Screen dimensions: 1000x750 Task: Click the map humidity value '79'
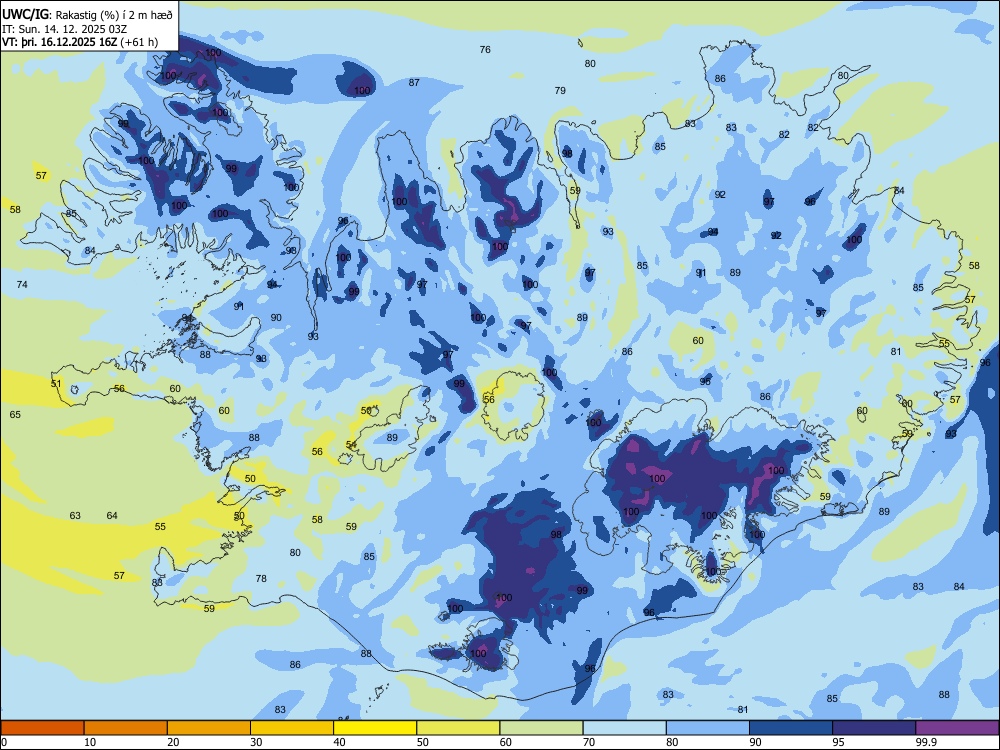click(560, 91)
